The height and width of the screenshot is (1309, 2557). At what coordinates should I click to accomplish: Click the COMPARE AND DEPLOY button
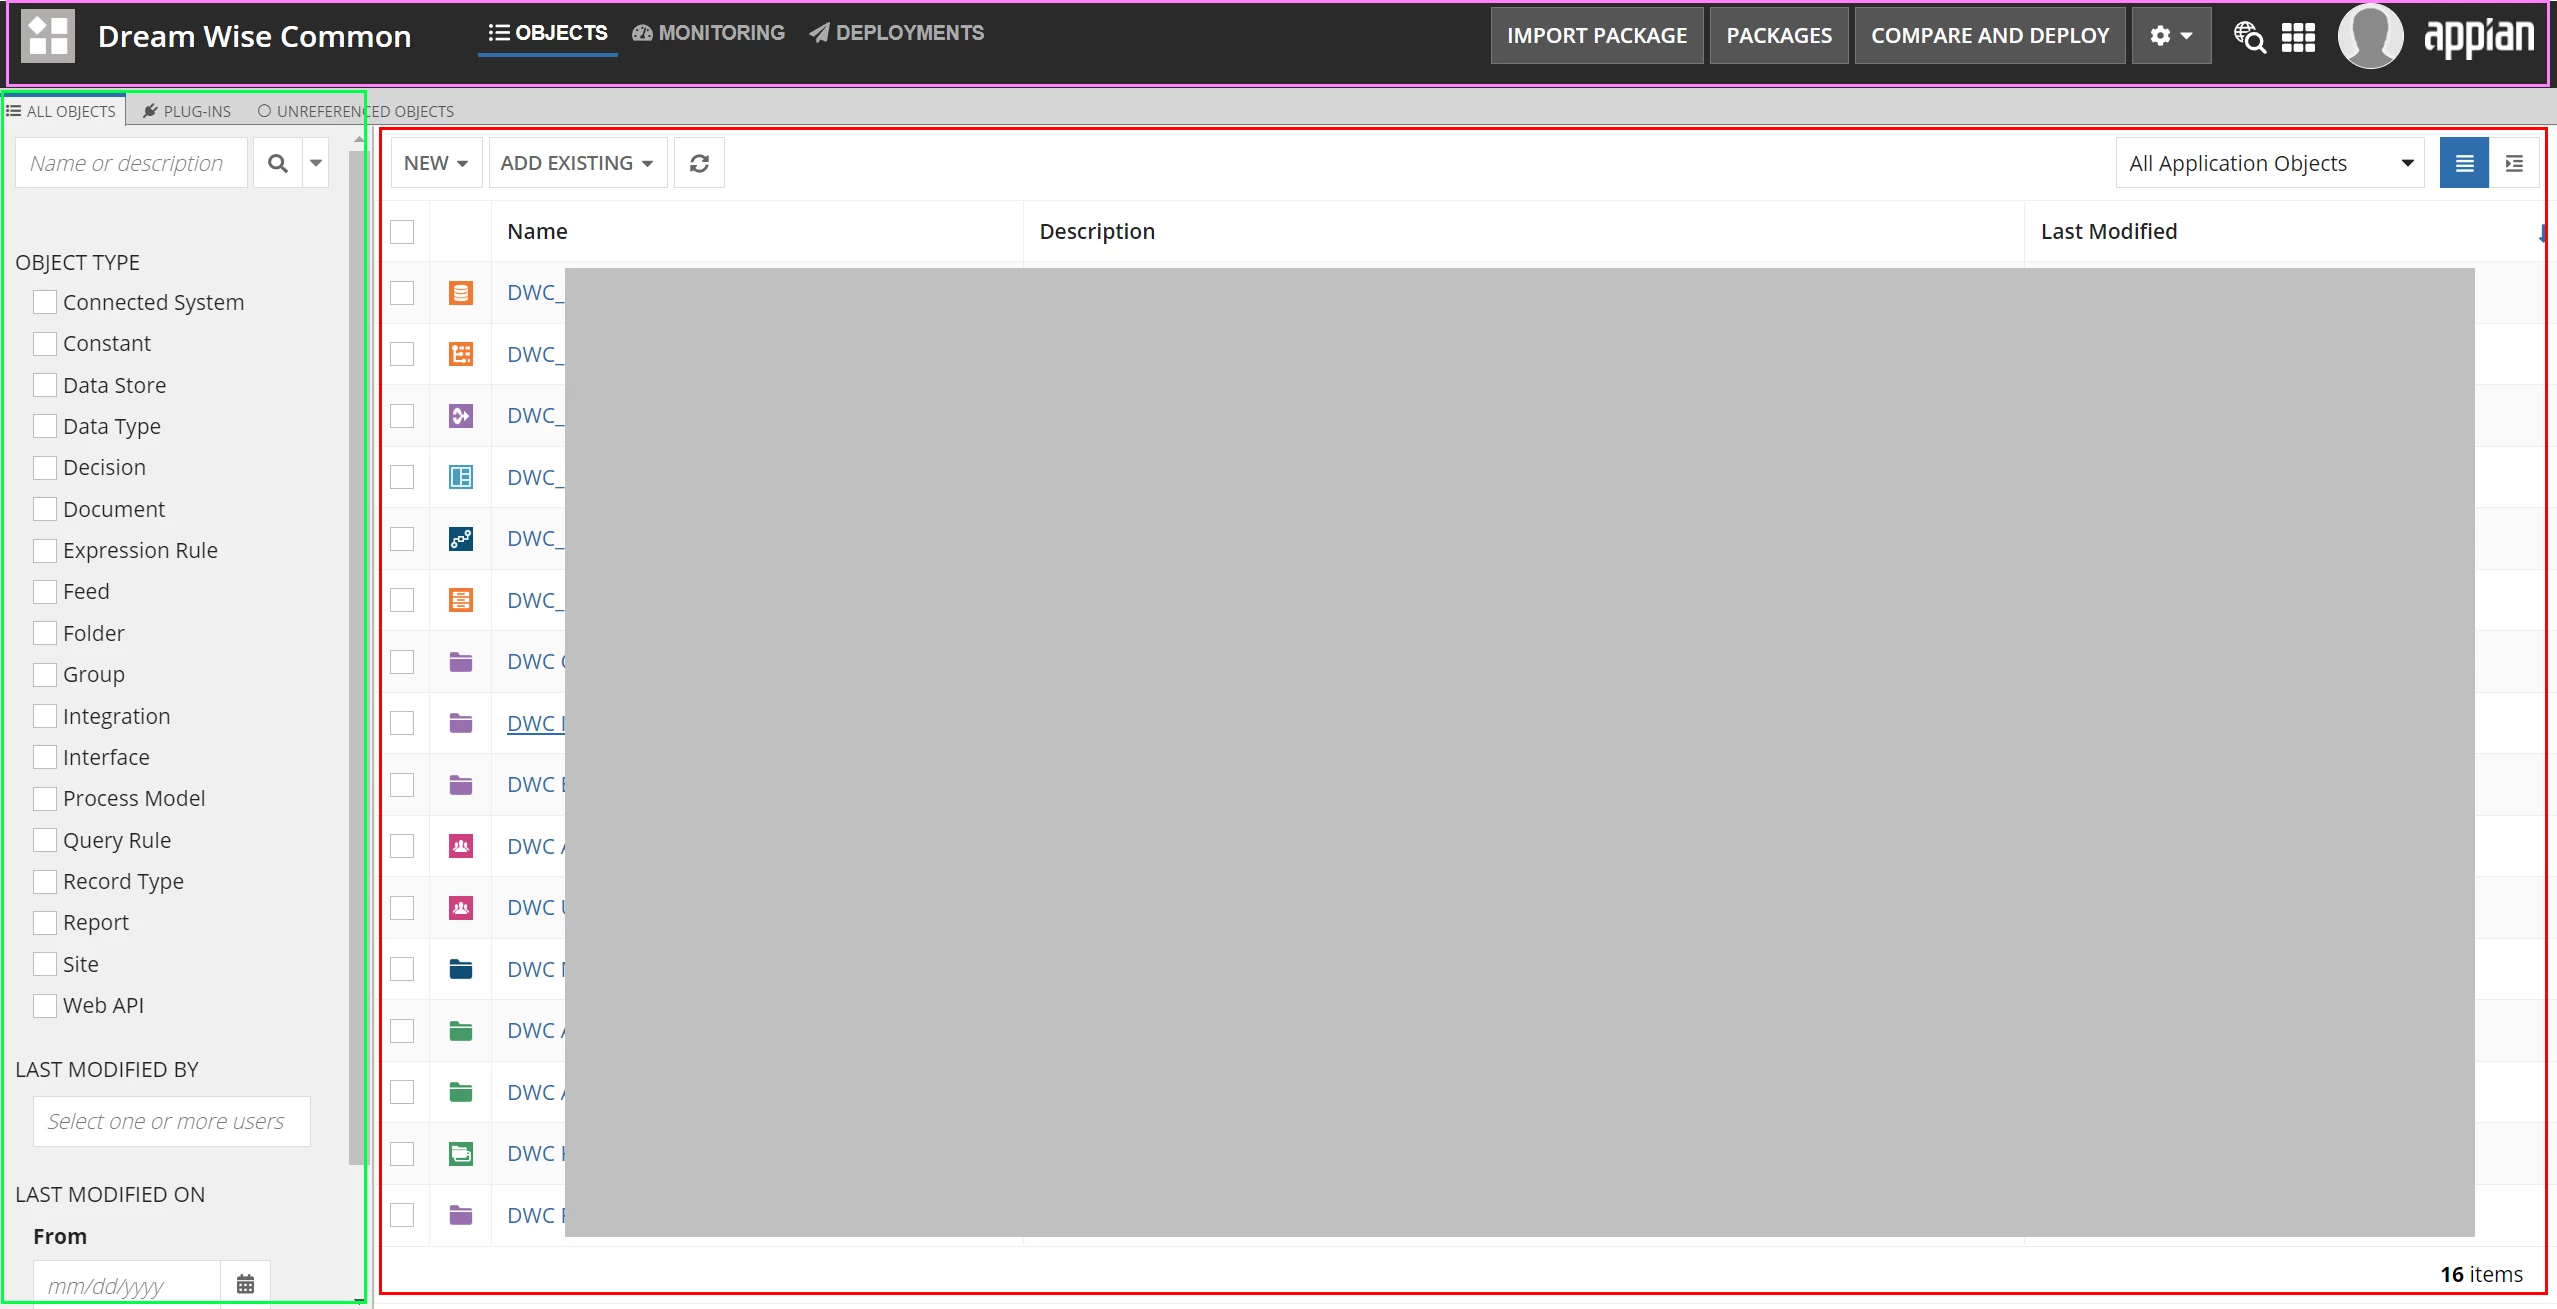click(1990, 36)
